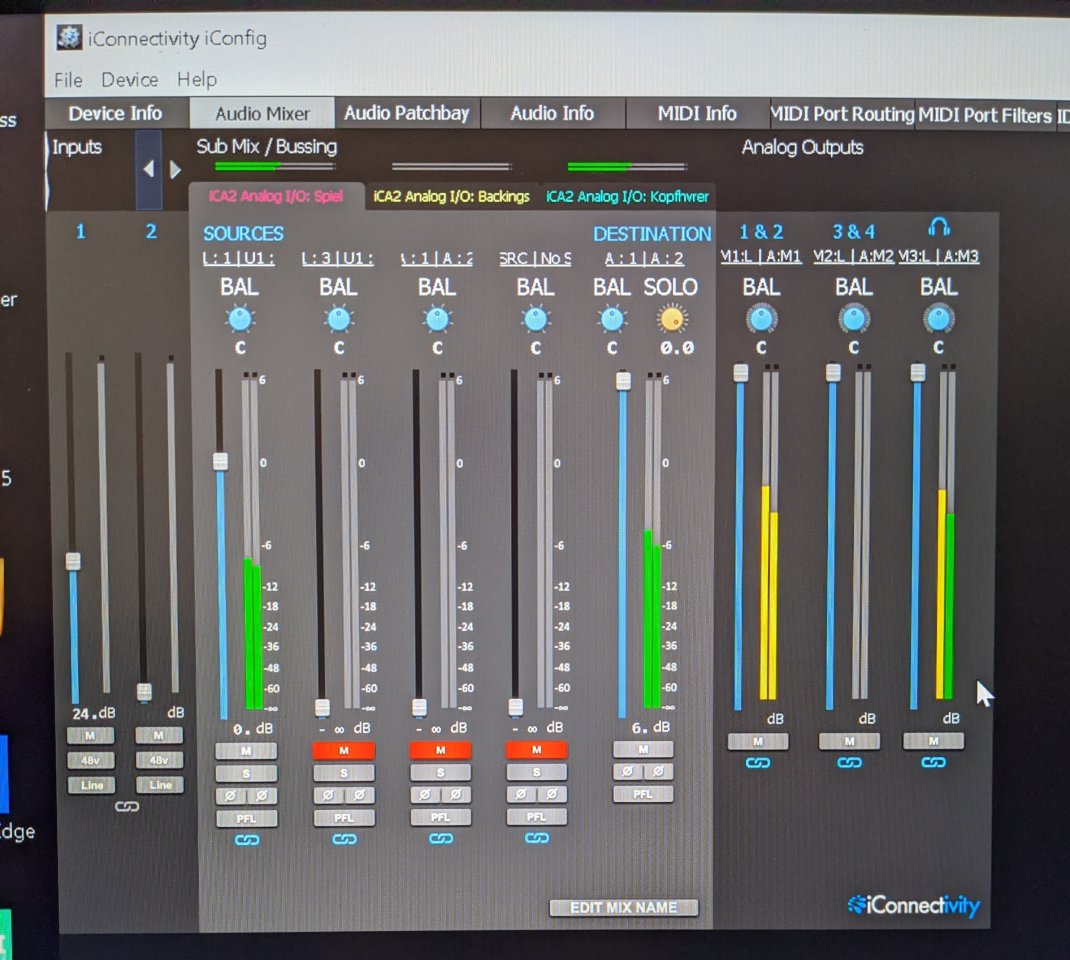Viewport: 1070px width, 960px height.
Task: Switch to MIDI Port Routing tab
Action: pos(843,114)
